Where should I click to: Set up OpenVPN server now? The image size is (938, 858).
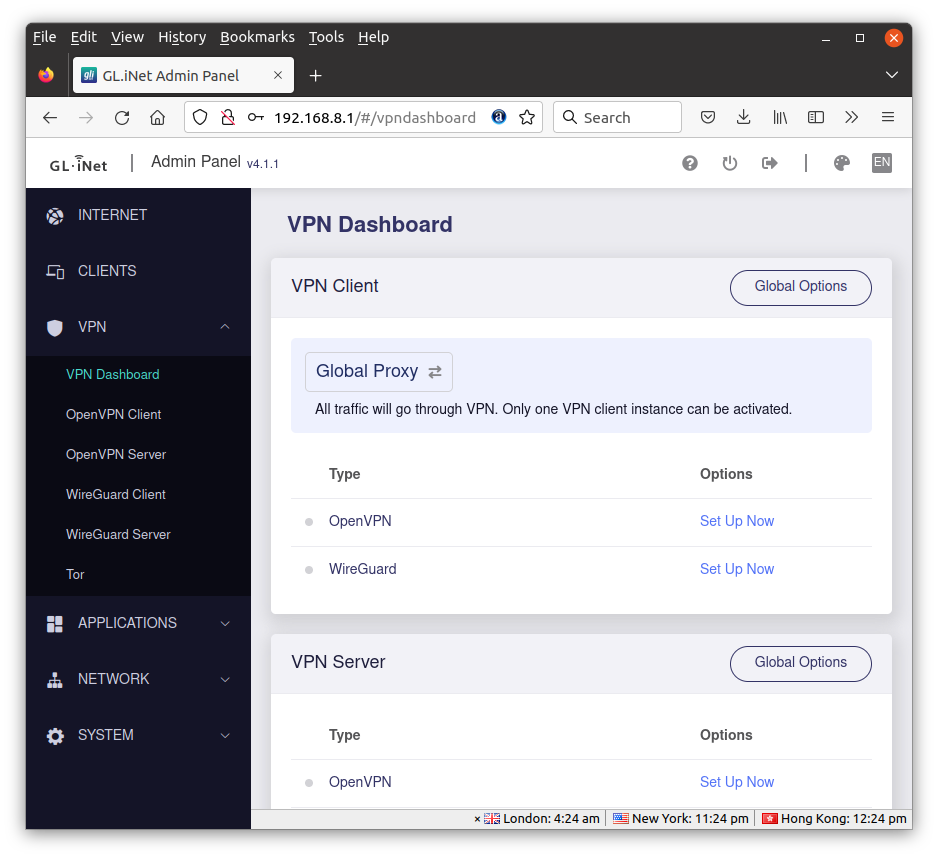click(736, 782)
